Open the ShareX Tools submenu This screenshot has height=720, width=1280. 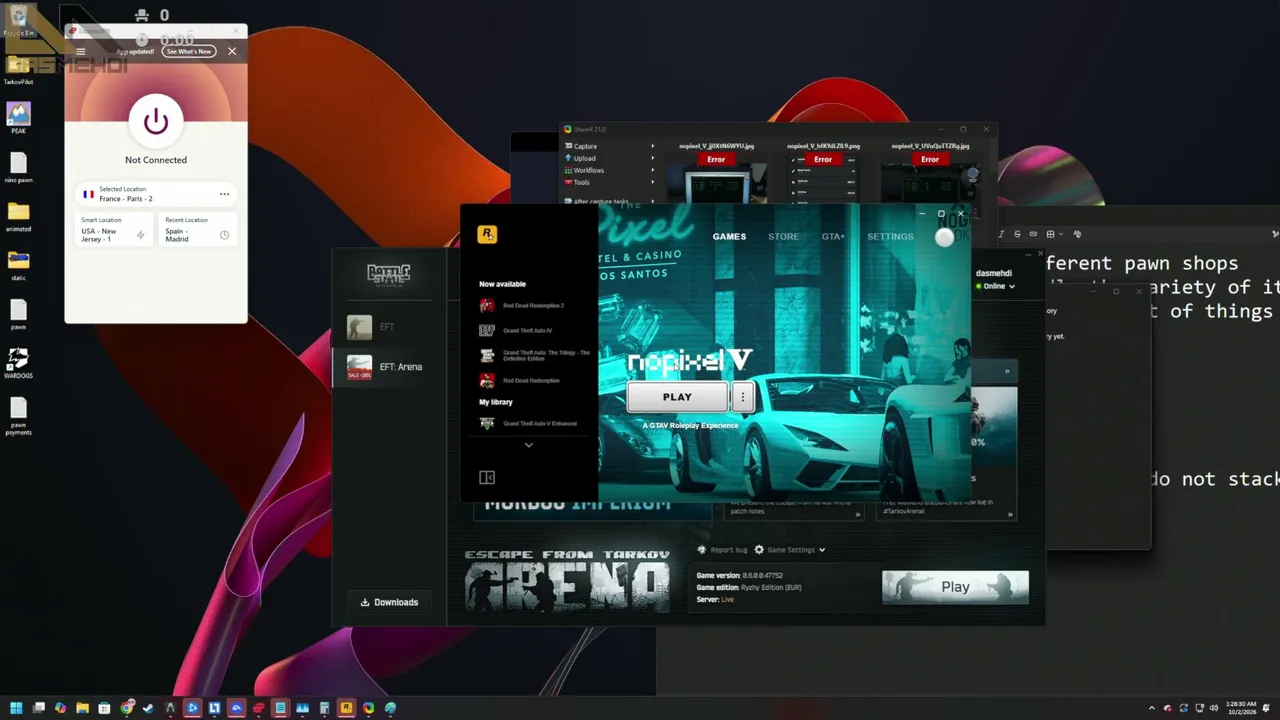pos(610,182)
